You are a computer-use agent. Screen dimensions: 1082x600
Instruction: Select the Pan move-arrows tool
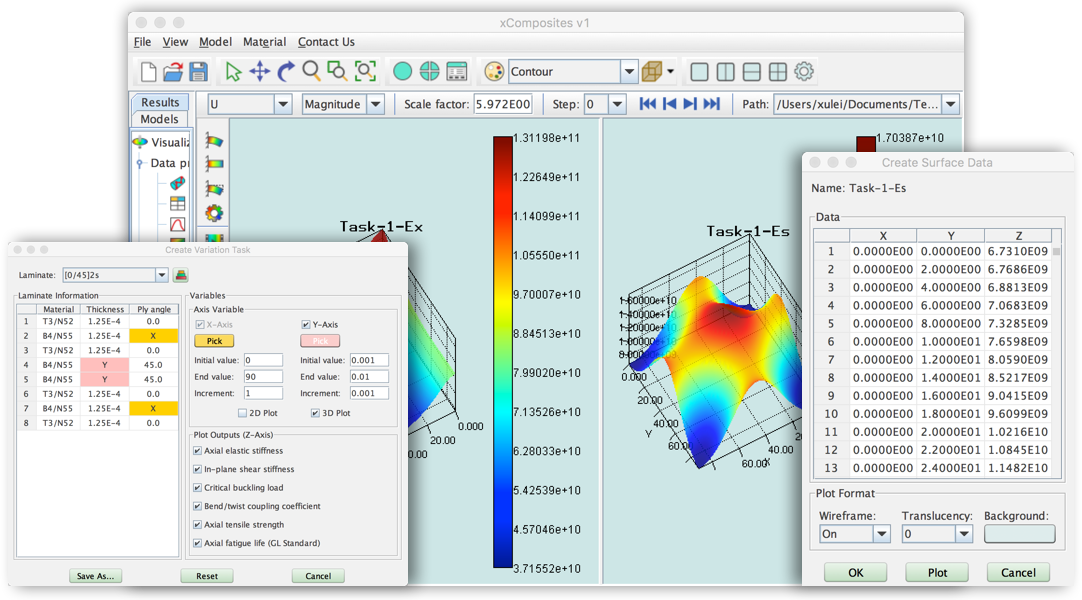(259, 71)
